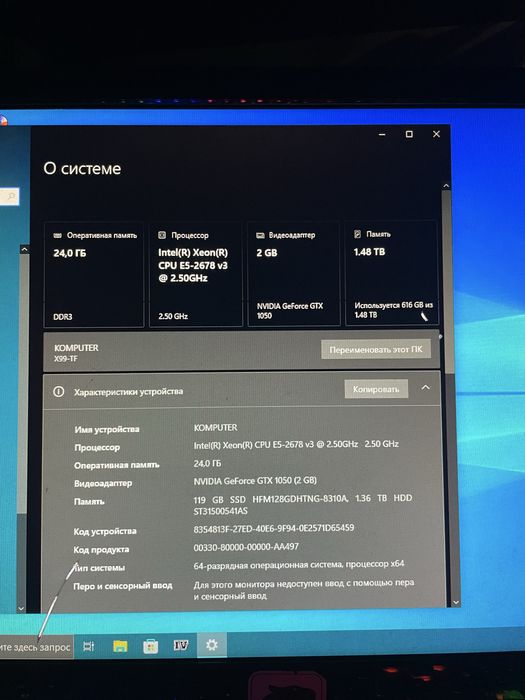Click the taskbar search input field
The height and width of the screenshot is (700, 525).
(35, 647)
